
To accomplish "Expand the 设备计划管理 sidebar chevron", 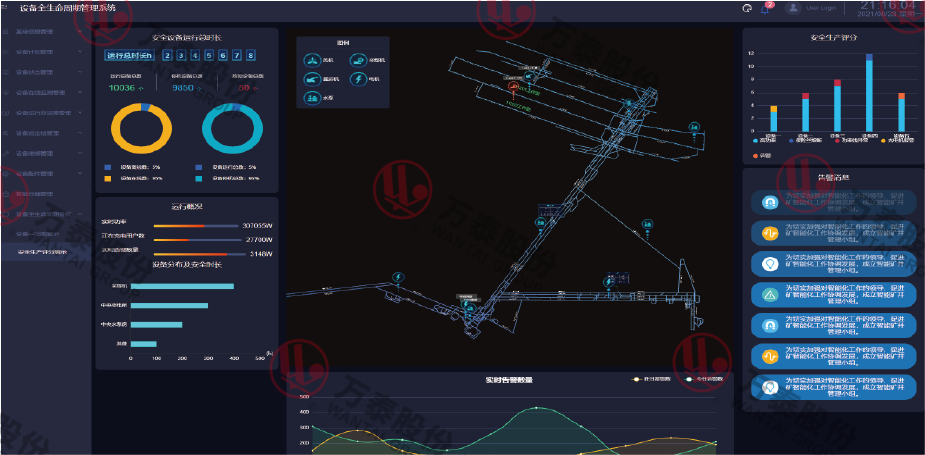I will click(x=79, y=53).
